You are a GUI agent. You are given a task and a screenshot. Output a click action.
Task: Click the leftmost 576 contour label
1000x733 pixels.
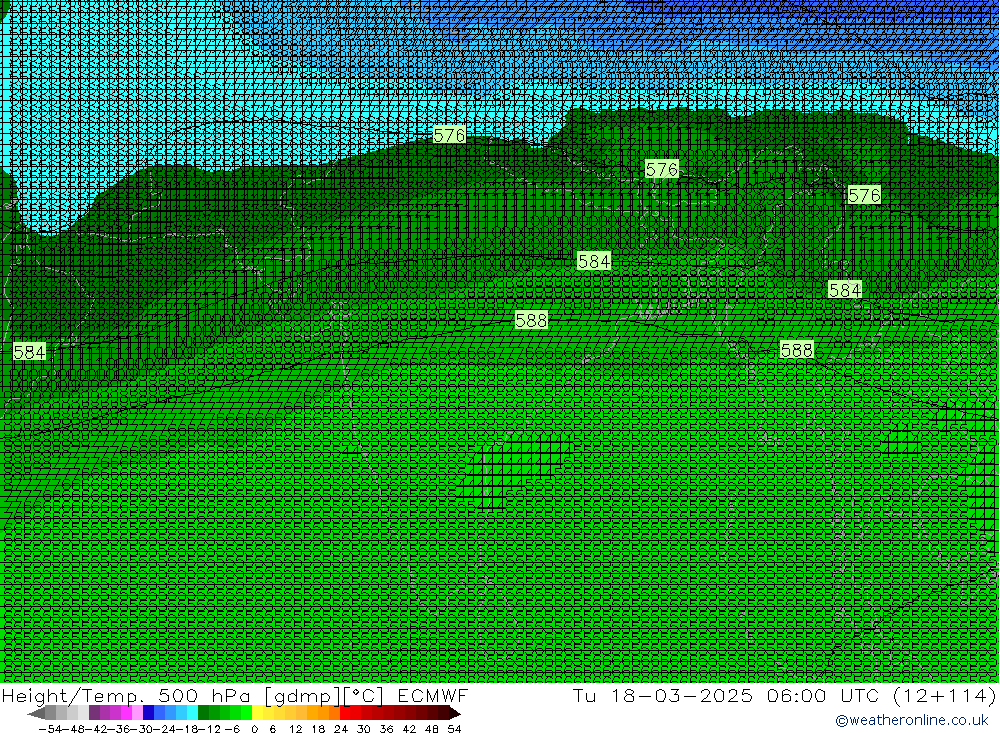pyautogui.click(x=449, y=135)
